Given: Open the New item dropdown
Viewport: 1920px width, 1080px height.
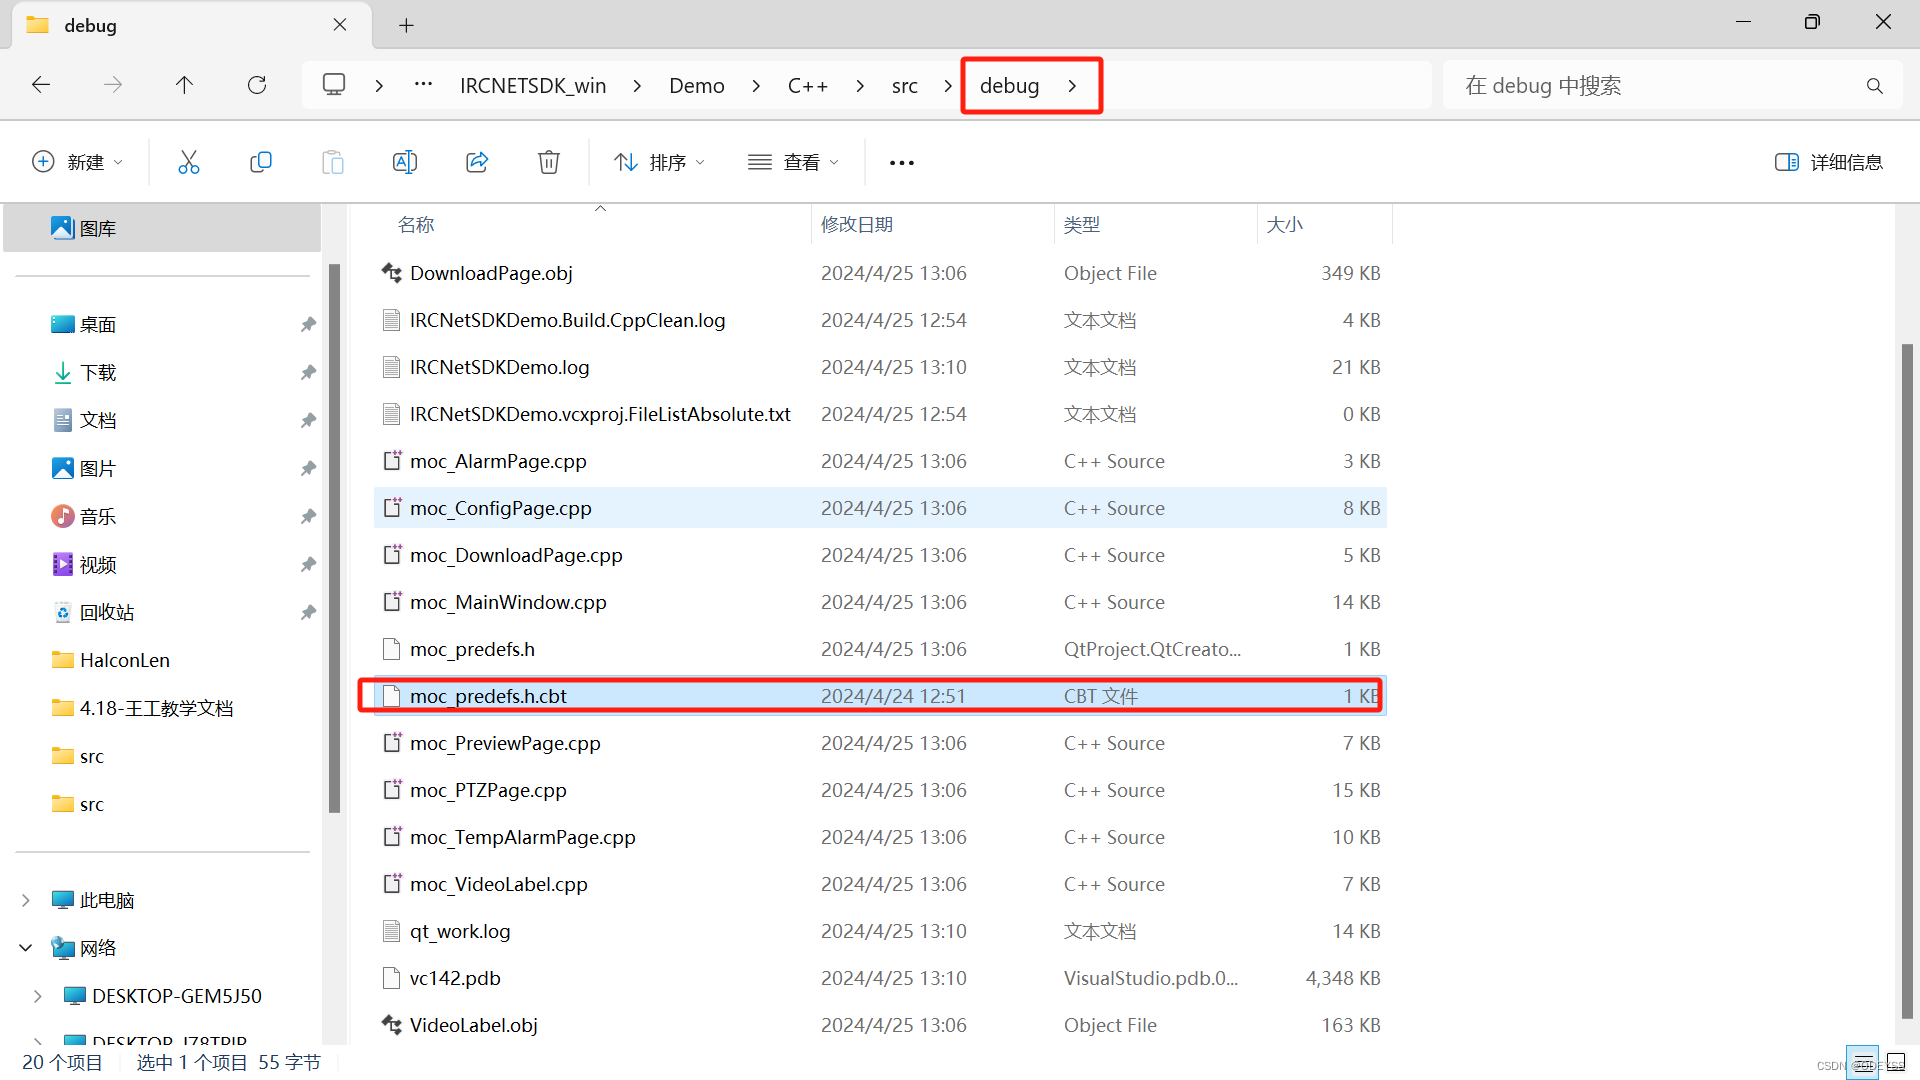Looking at the screenshot, I should [x=78, y=162].
